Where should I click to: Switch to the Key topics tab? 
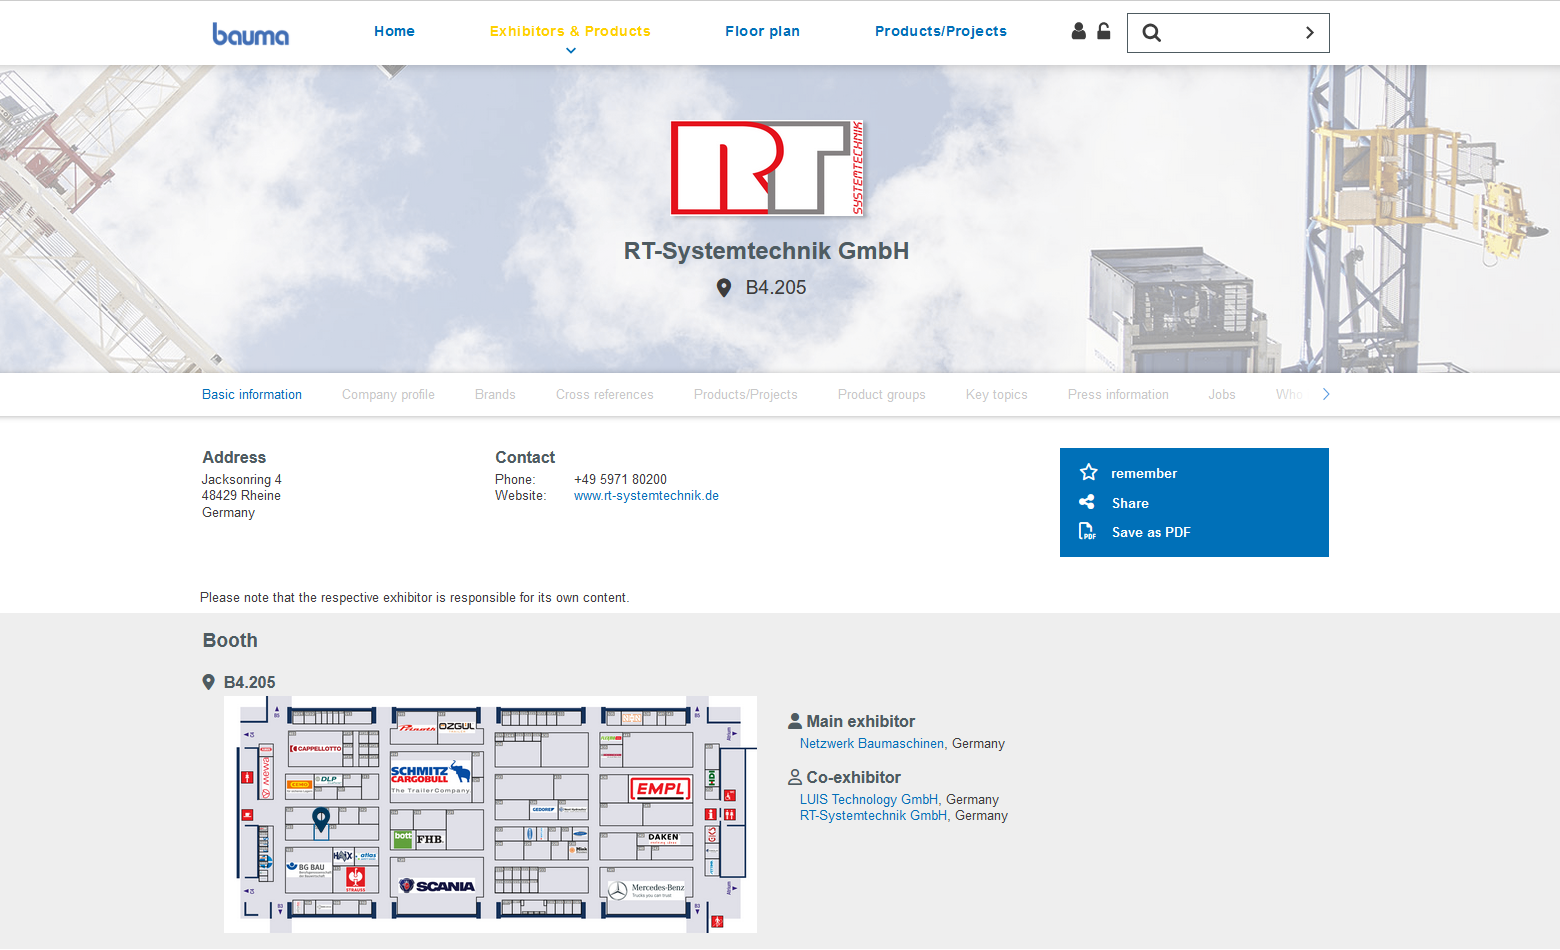click(x=997, y=394)
